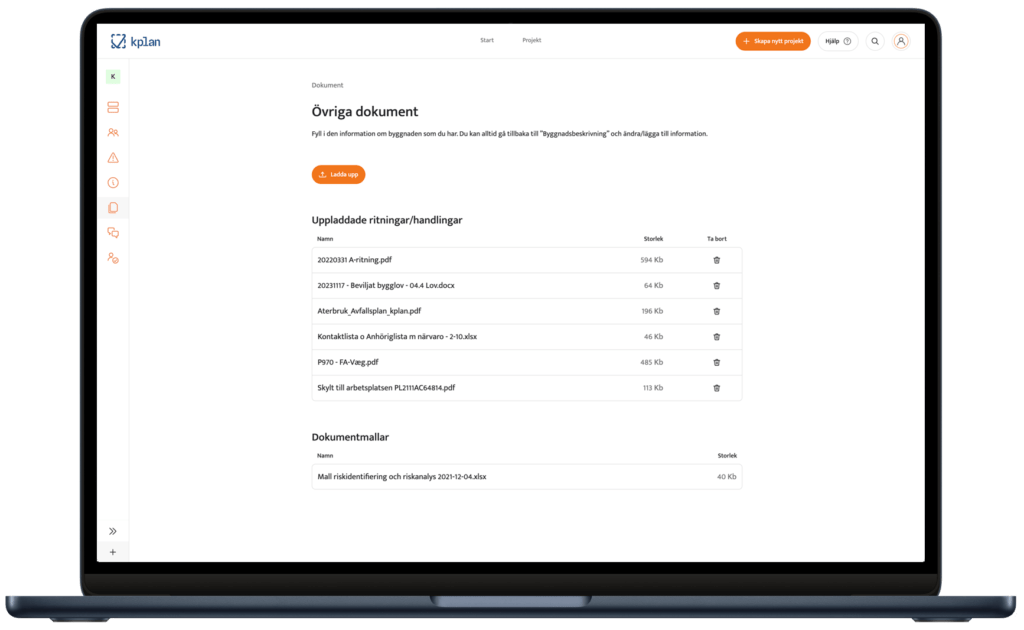This screenshot has width=1024, height=630.
Task: Open the people icon in sidebar
Action: point(113,132)
